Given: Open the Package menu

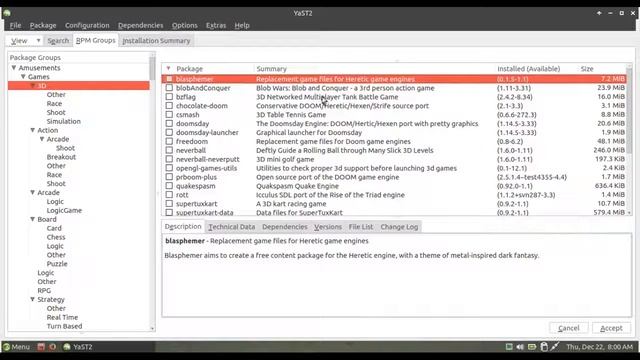Looking at the screenshot, I should pos(43,25).
